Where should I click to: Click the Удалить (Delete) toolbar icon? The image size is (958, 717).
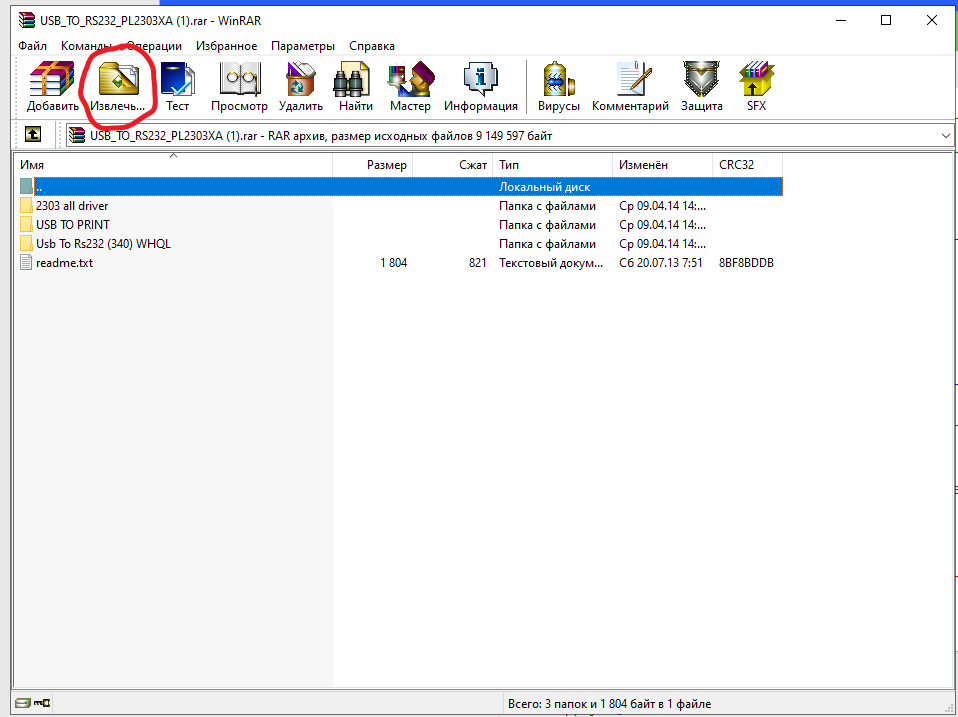[301, 79]
